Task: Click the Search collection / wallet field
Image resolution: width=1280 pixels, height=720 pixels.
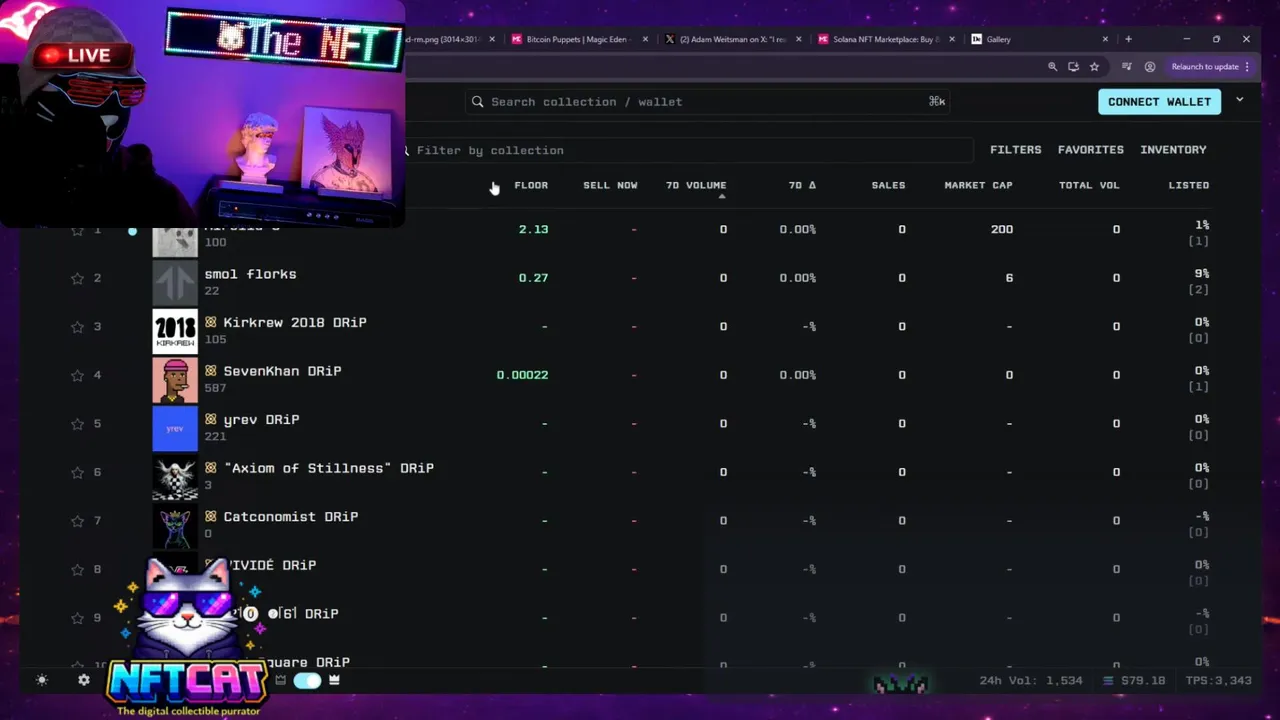Action: pos(708,102)
